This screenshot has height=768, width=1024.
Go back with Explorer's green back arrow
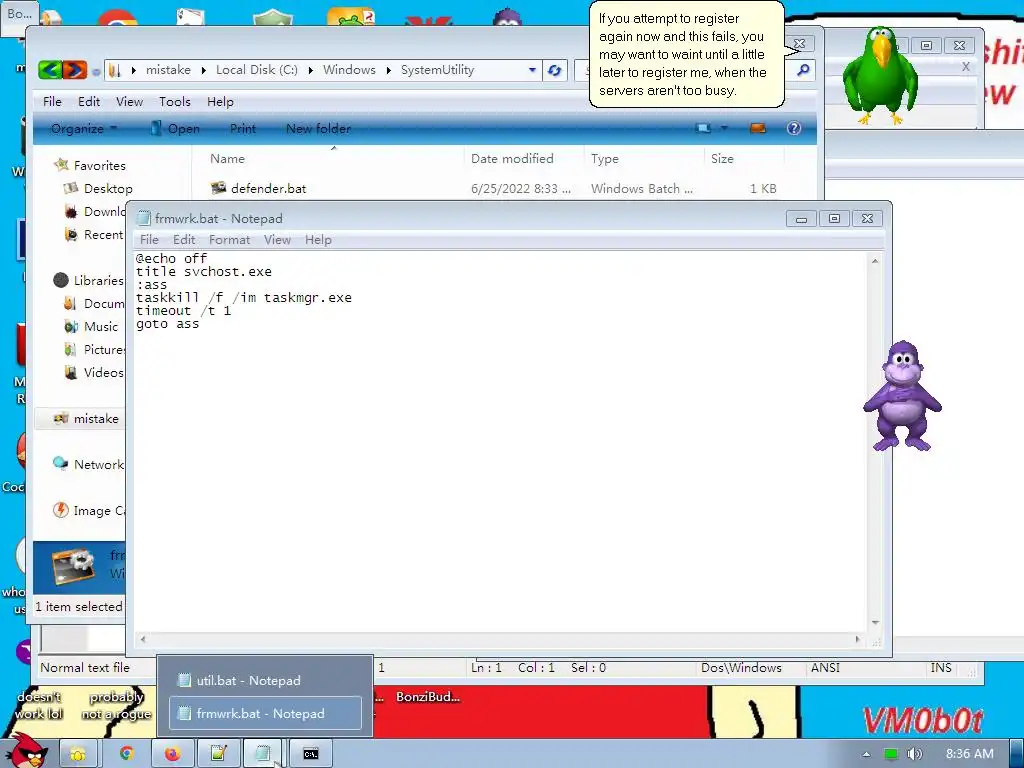(50, 69)
